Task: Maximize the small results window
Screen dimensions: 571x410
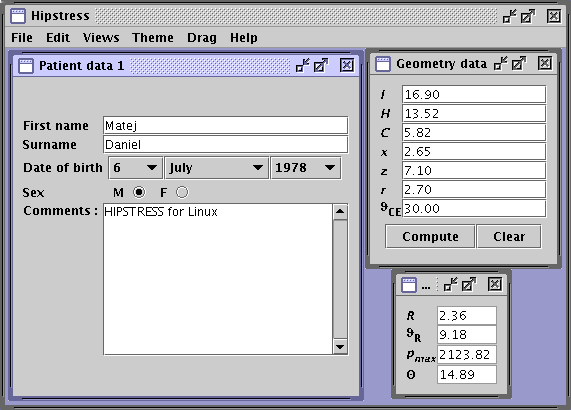Action: tap(469, 285)
